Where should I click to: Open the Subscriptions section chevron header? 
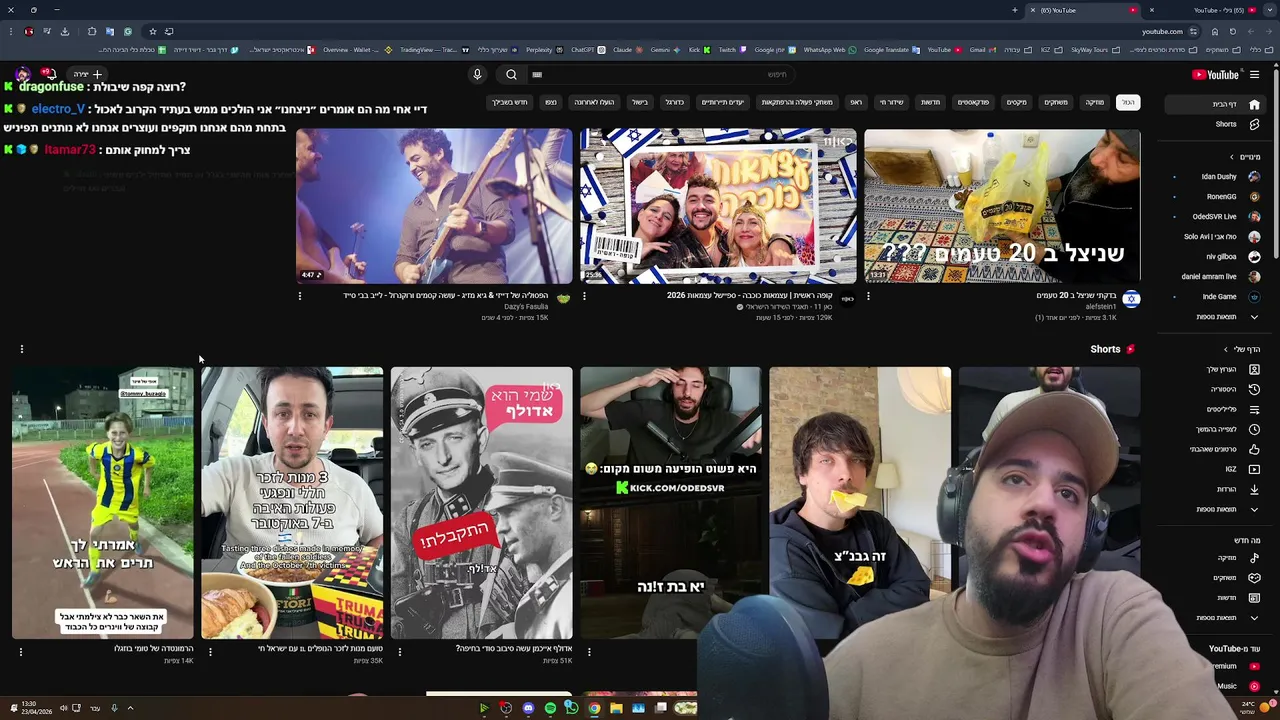point(1245,157)
